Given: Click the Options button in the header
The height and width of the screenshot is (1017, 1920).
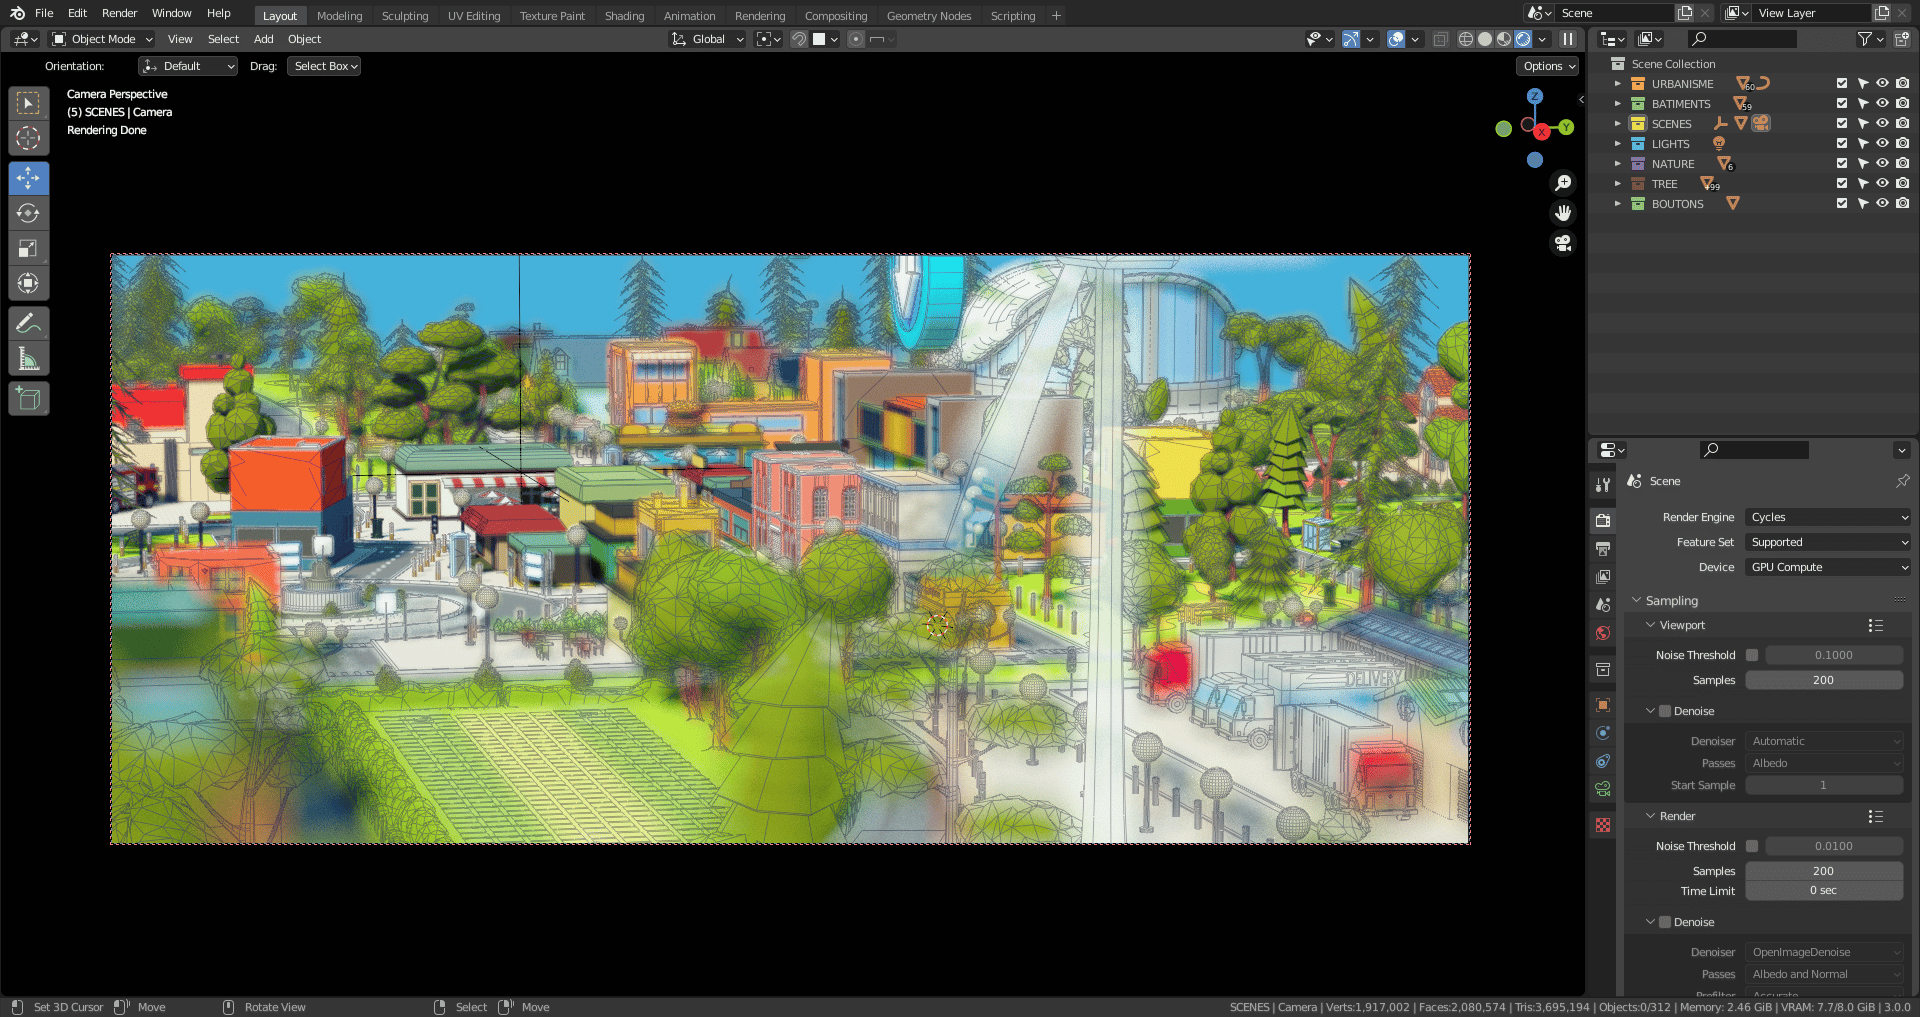Looking at the screenshot, I should tap(1547, 66).
